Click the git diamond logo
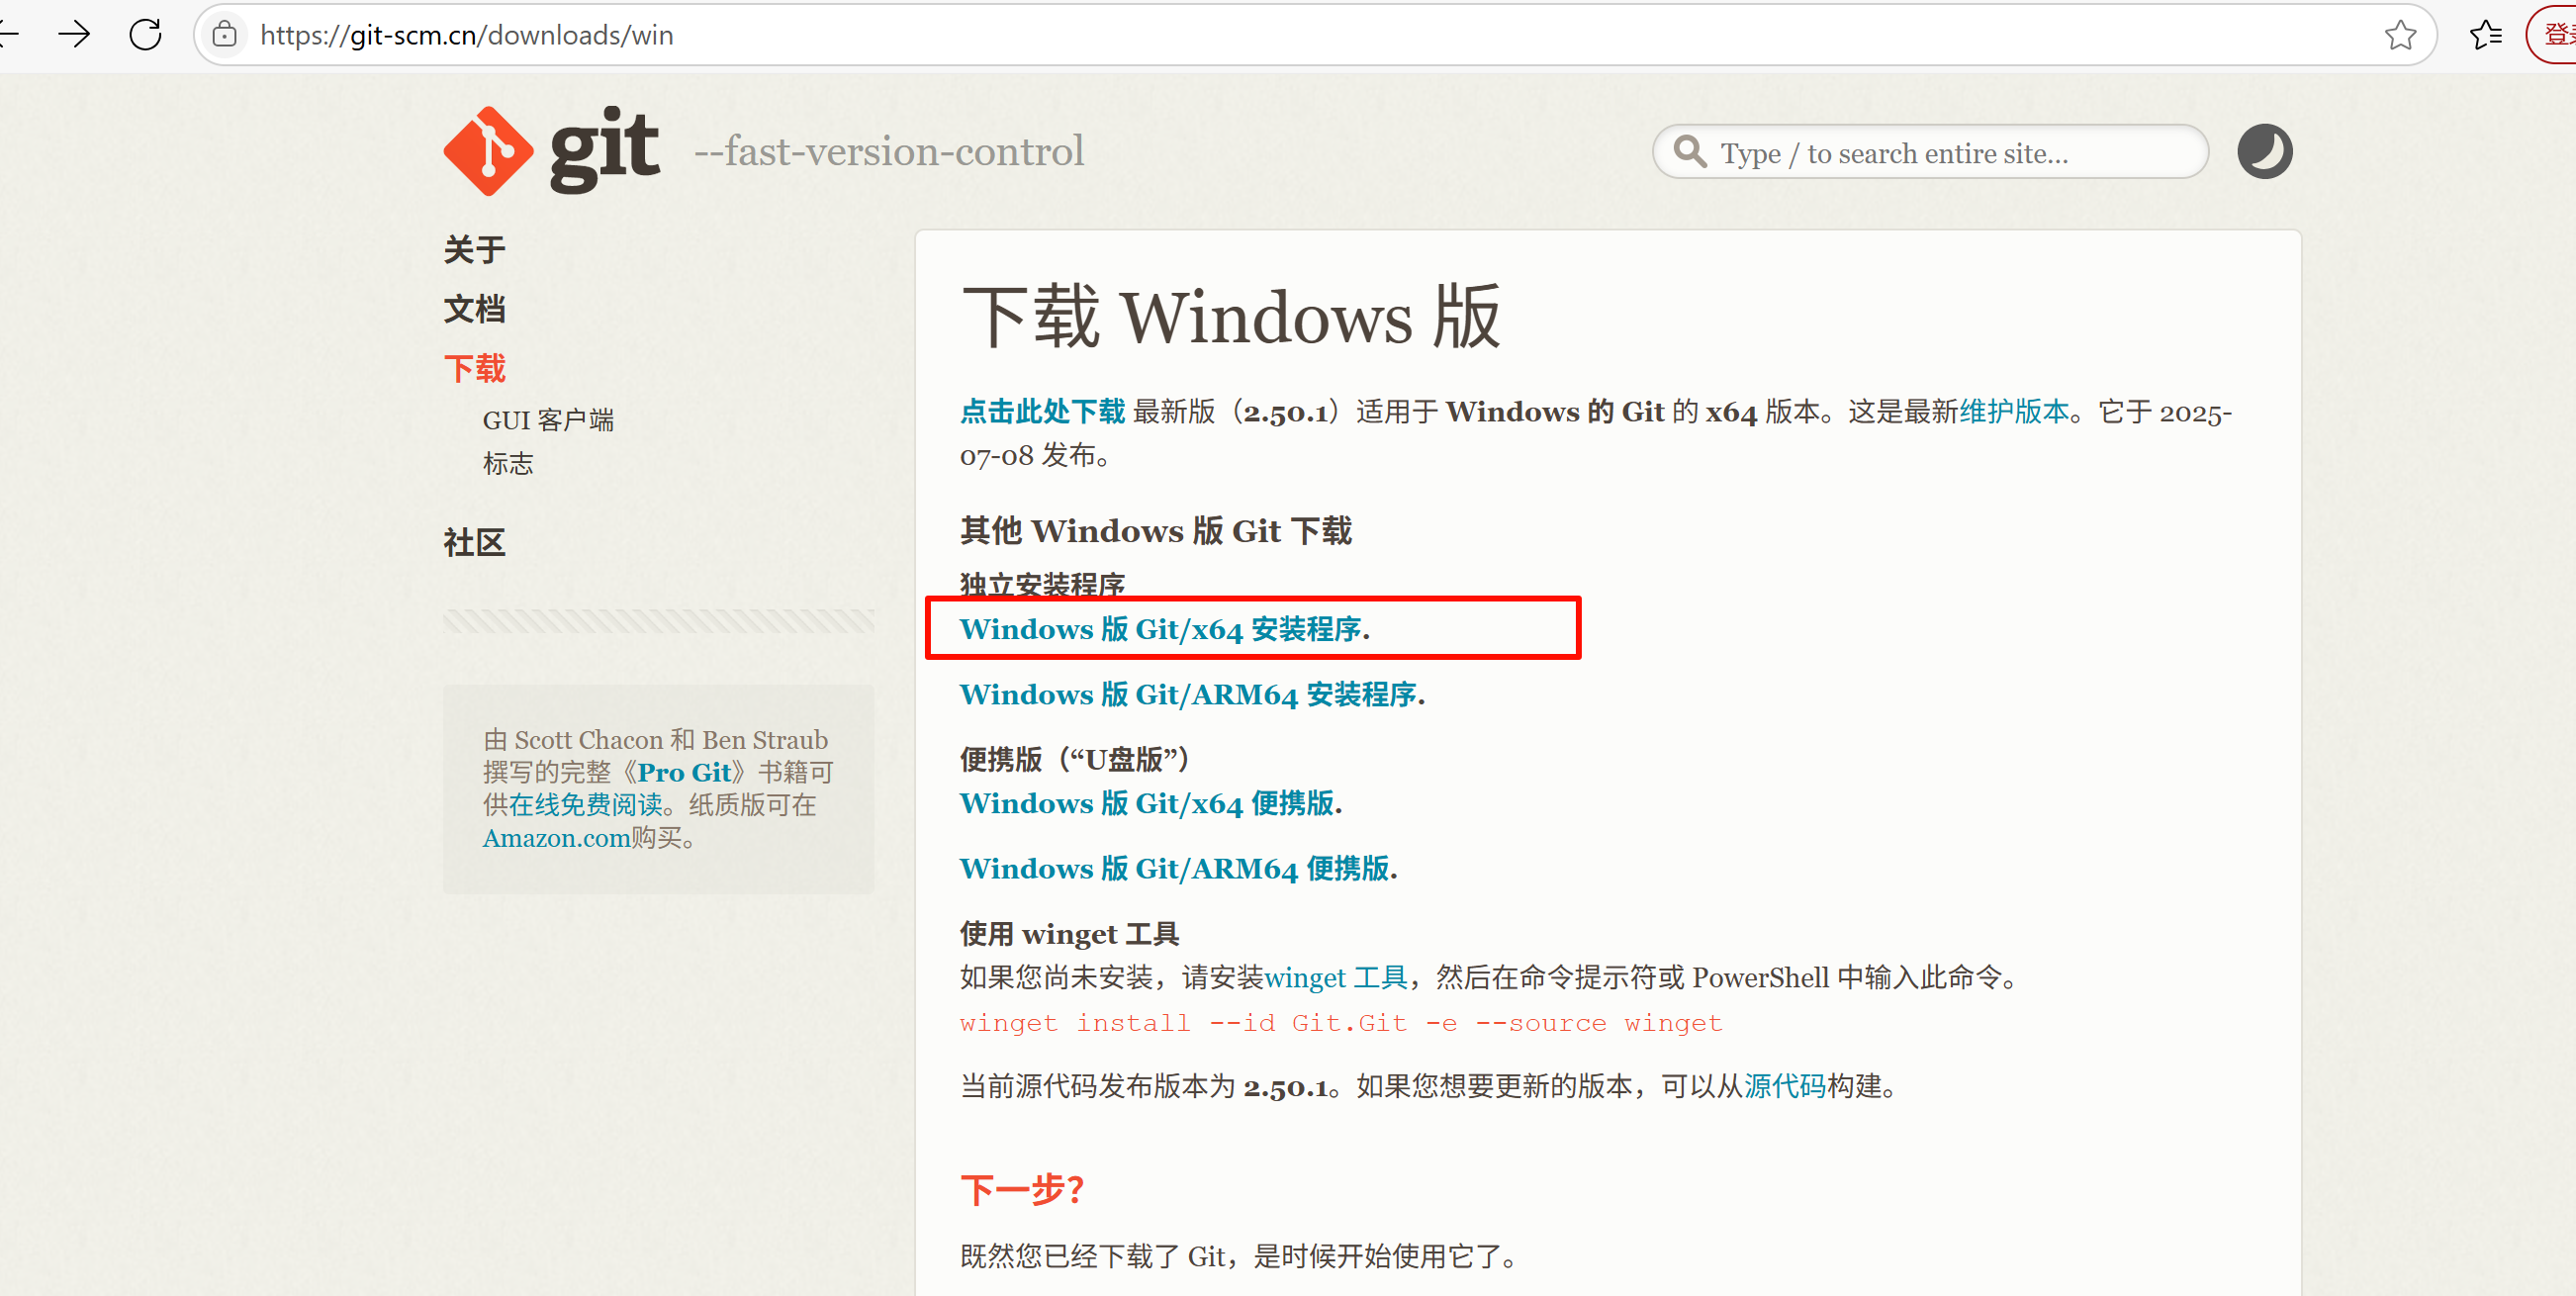The width and height of the screenshot is (2576, 1296). tap(488, 151)
